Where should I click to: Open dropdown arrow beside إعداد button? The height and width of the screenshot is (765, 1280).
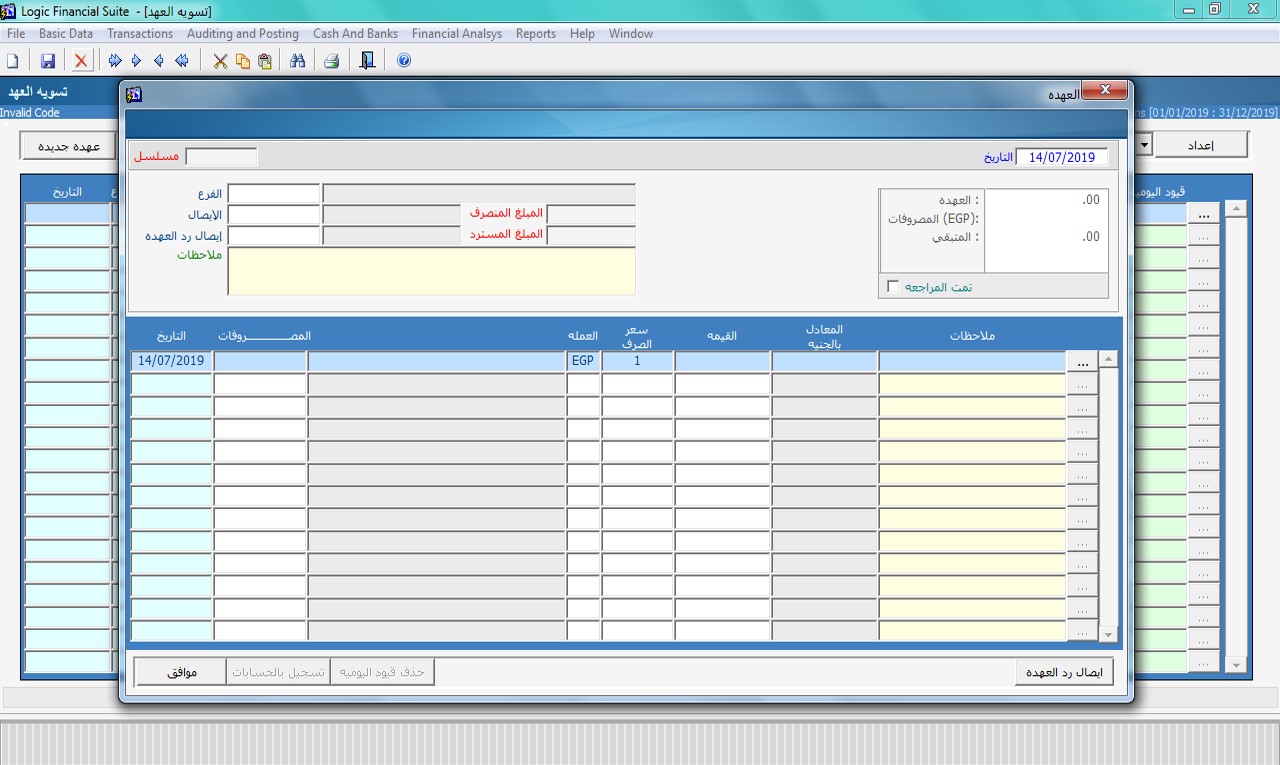(x=1143, y=145)
